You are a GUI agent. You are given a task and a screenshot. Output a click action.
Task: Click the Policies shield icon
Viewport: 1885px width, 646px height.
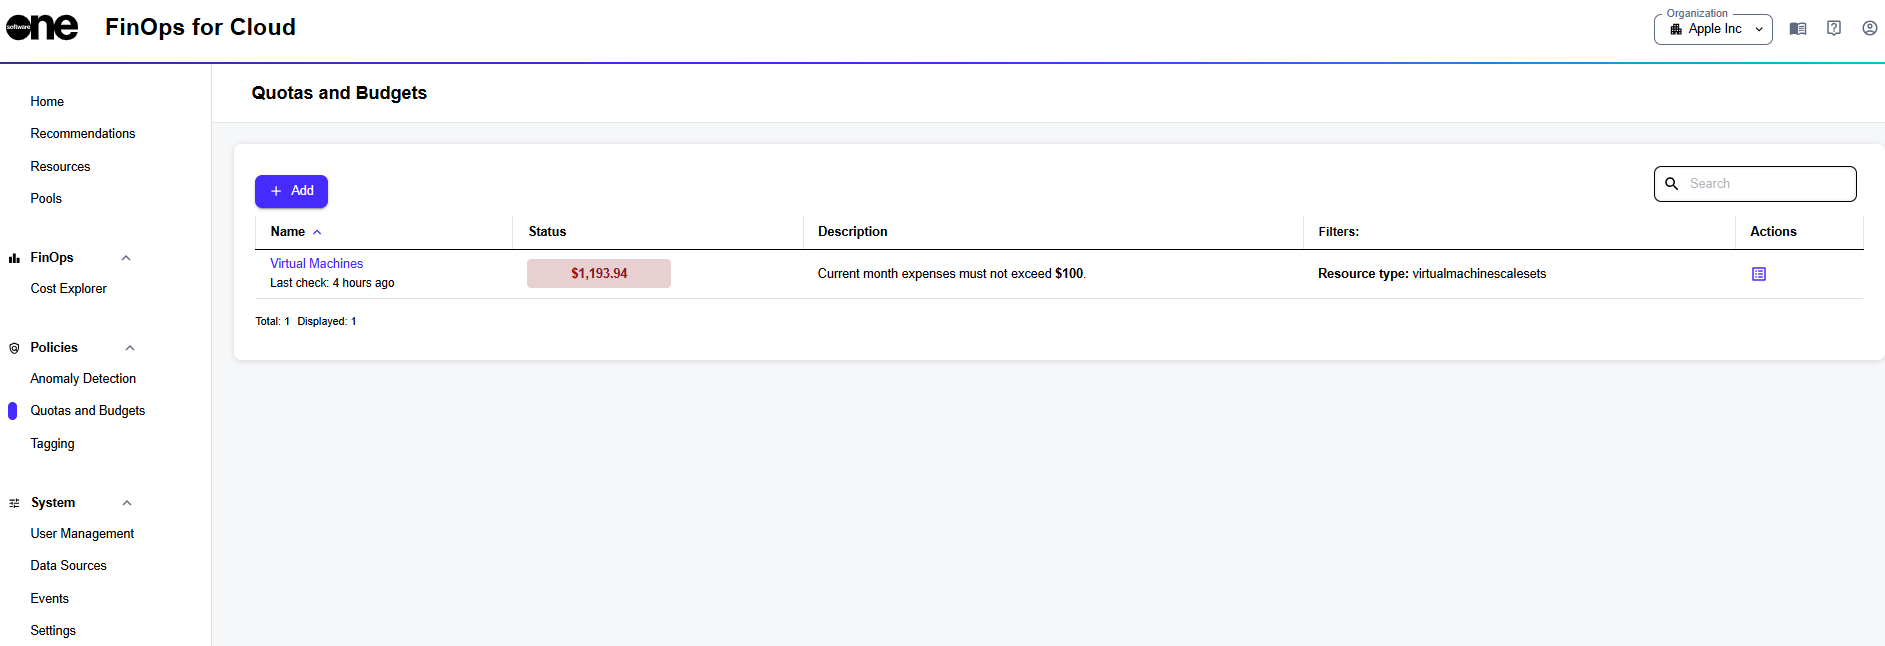[x=14, y=348]
